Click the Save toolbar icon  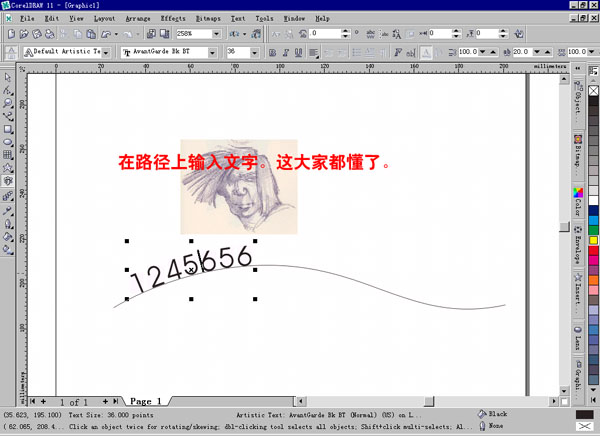point(37,34)
